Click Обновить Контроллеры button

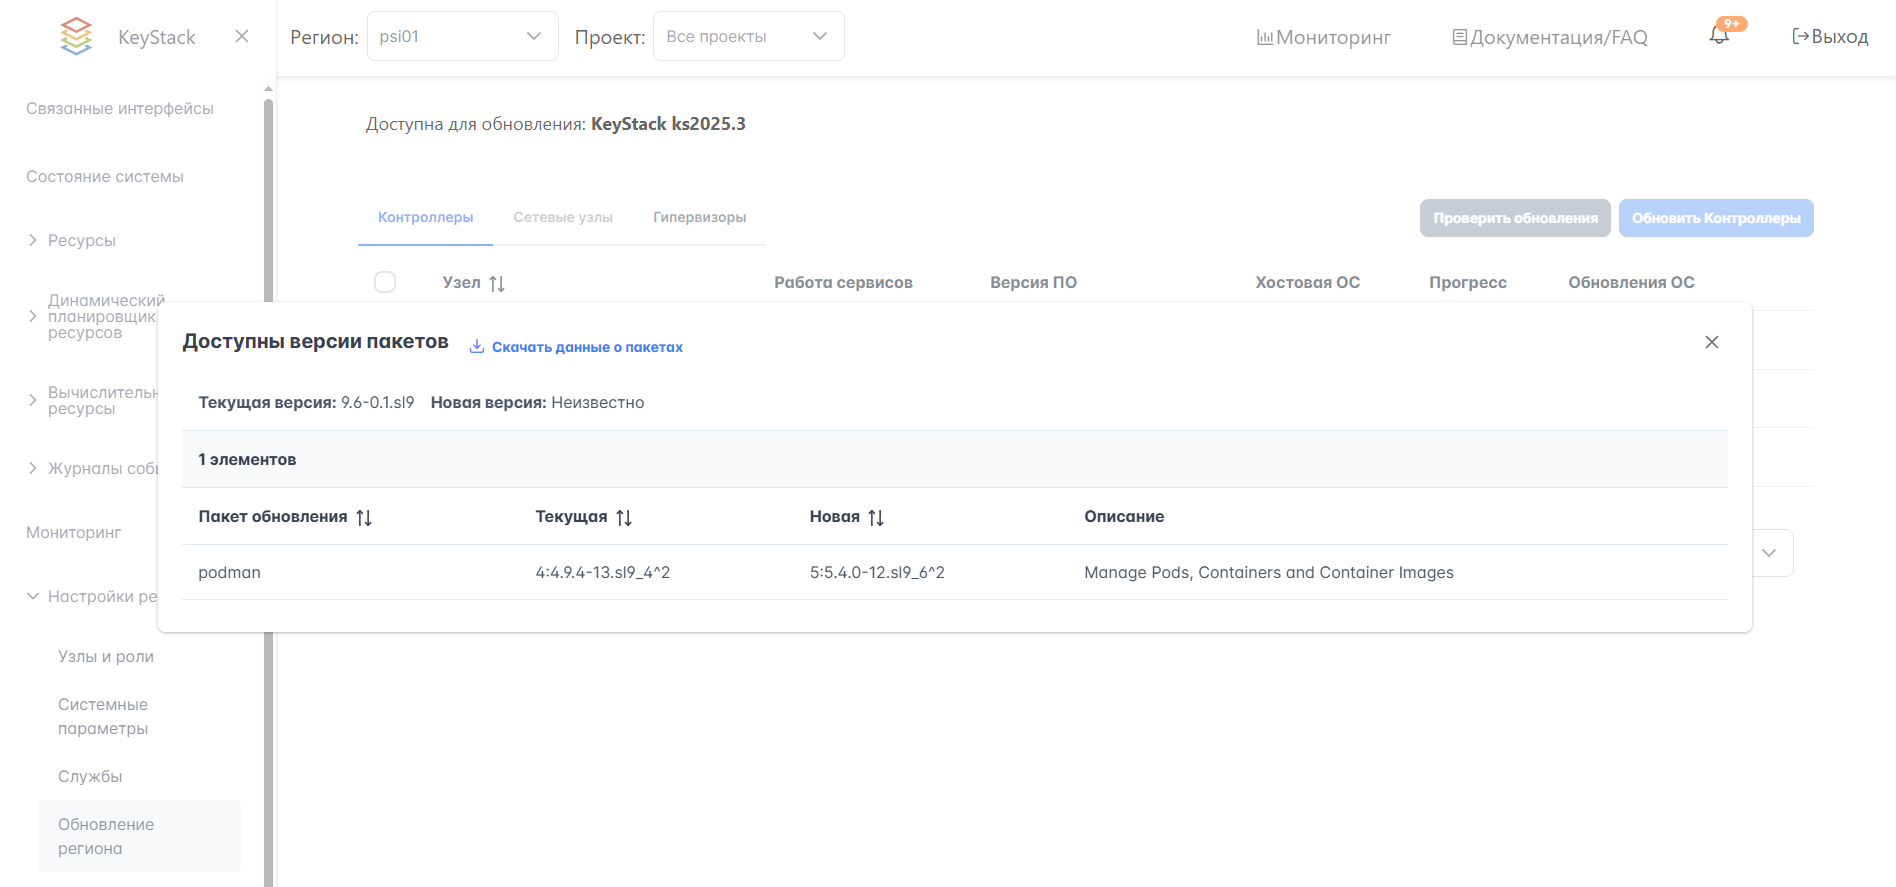[1715, 218]
